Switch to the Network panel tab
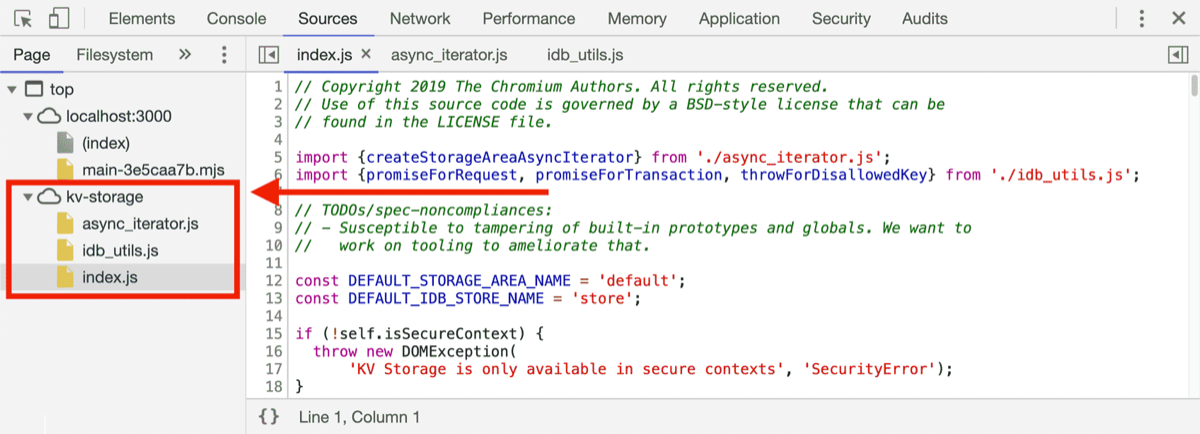This screenshot has height=434, width=1200. 420,18
